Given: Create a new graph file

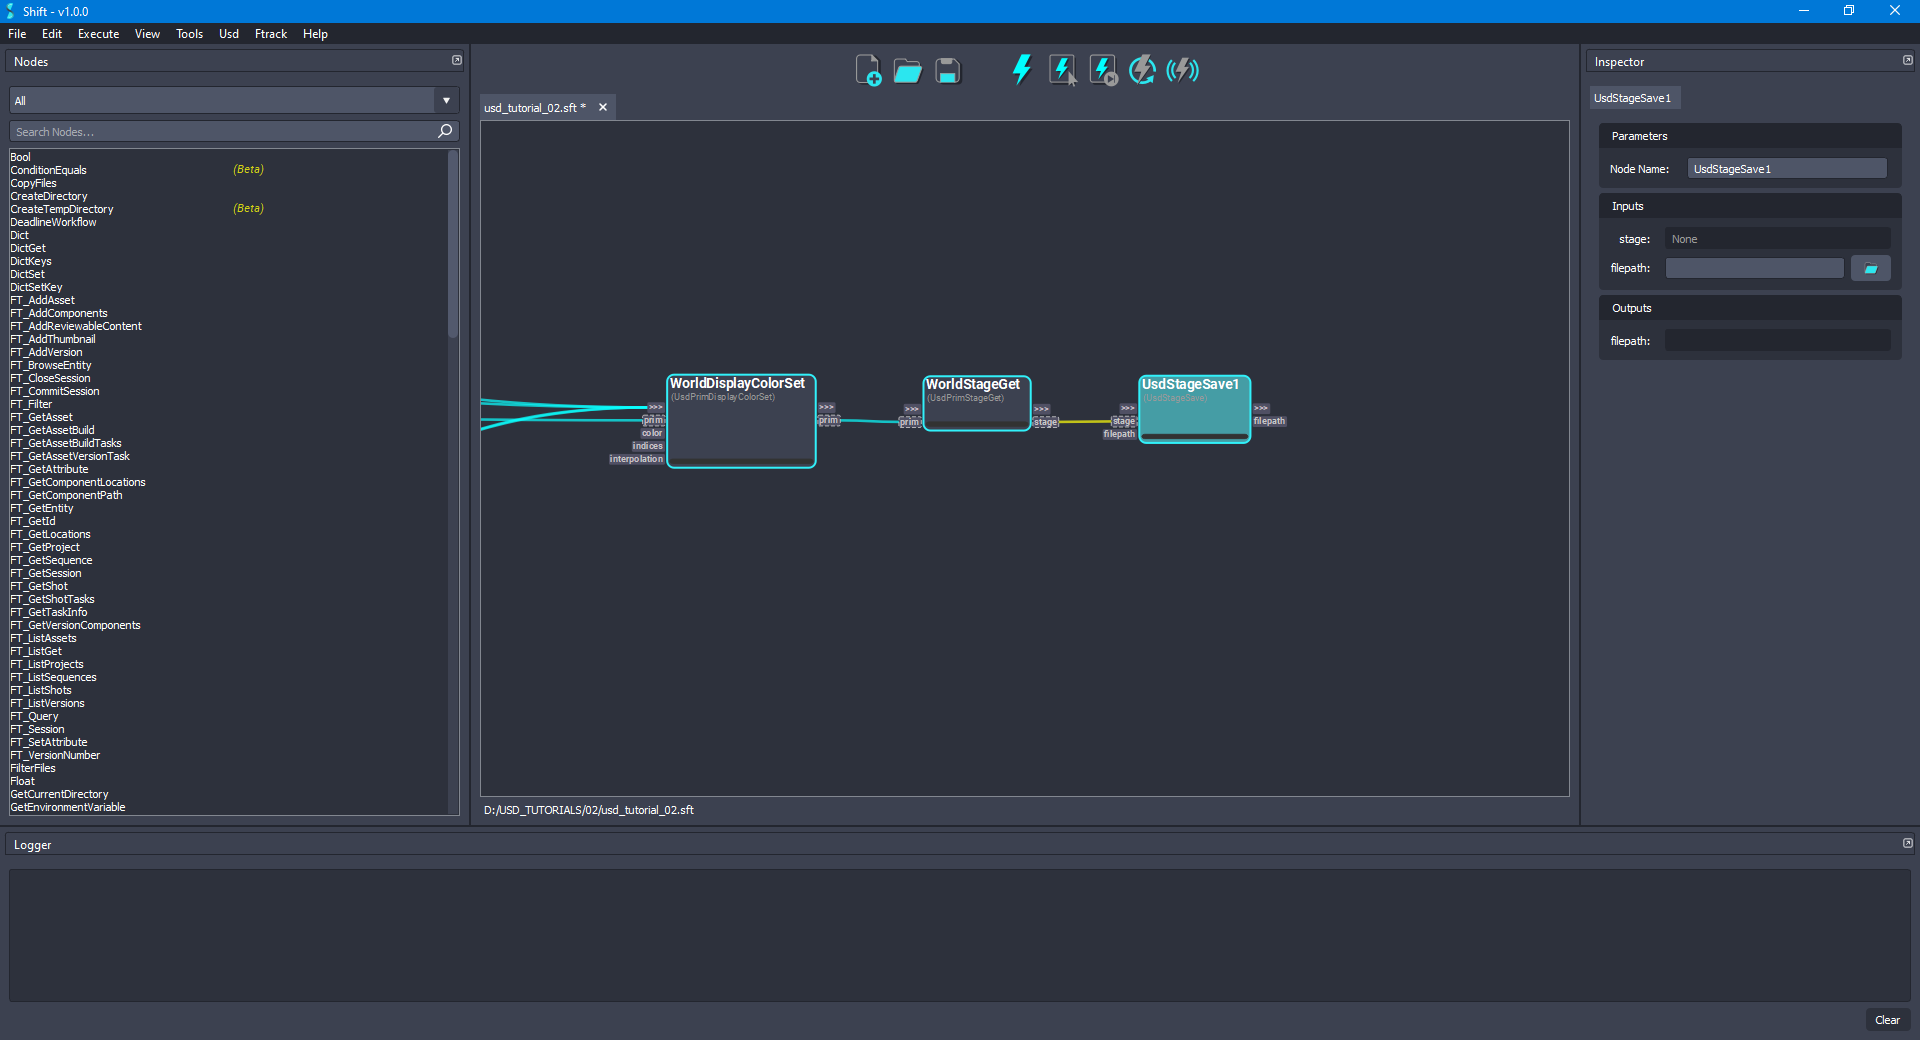Looking at the screenshot, I should click(868, 70).
